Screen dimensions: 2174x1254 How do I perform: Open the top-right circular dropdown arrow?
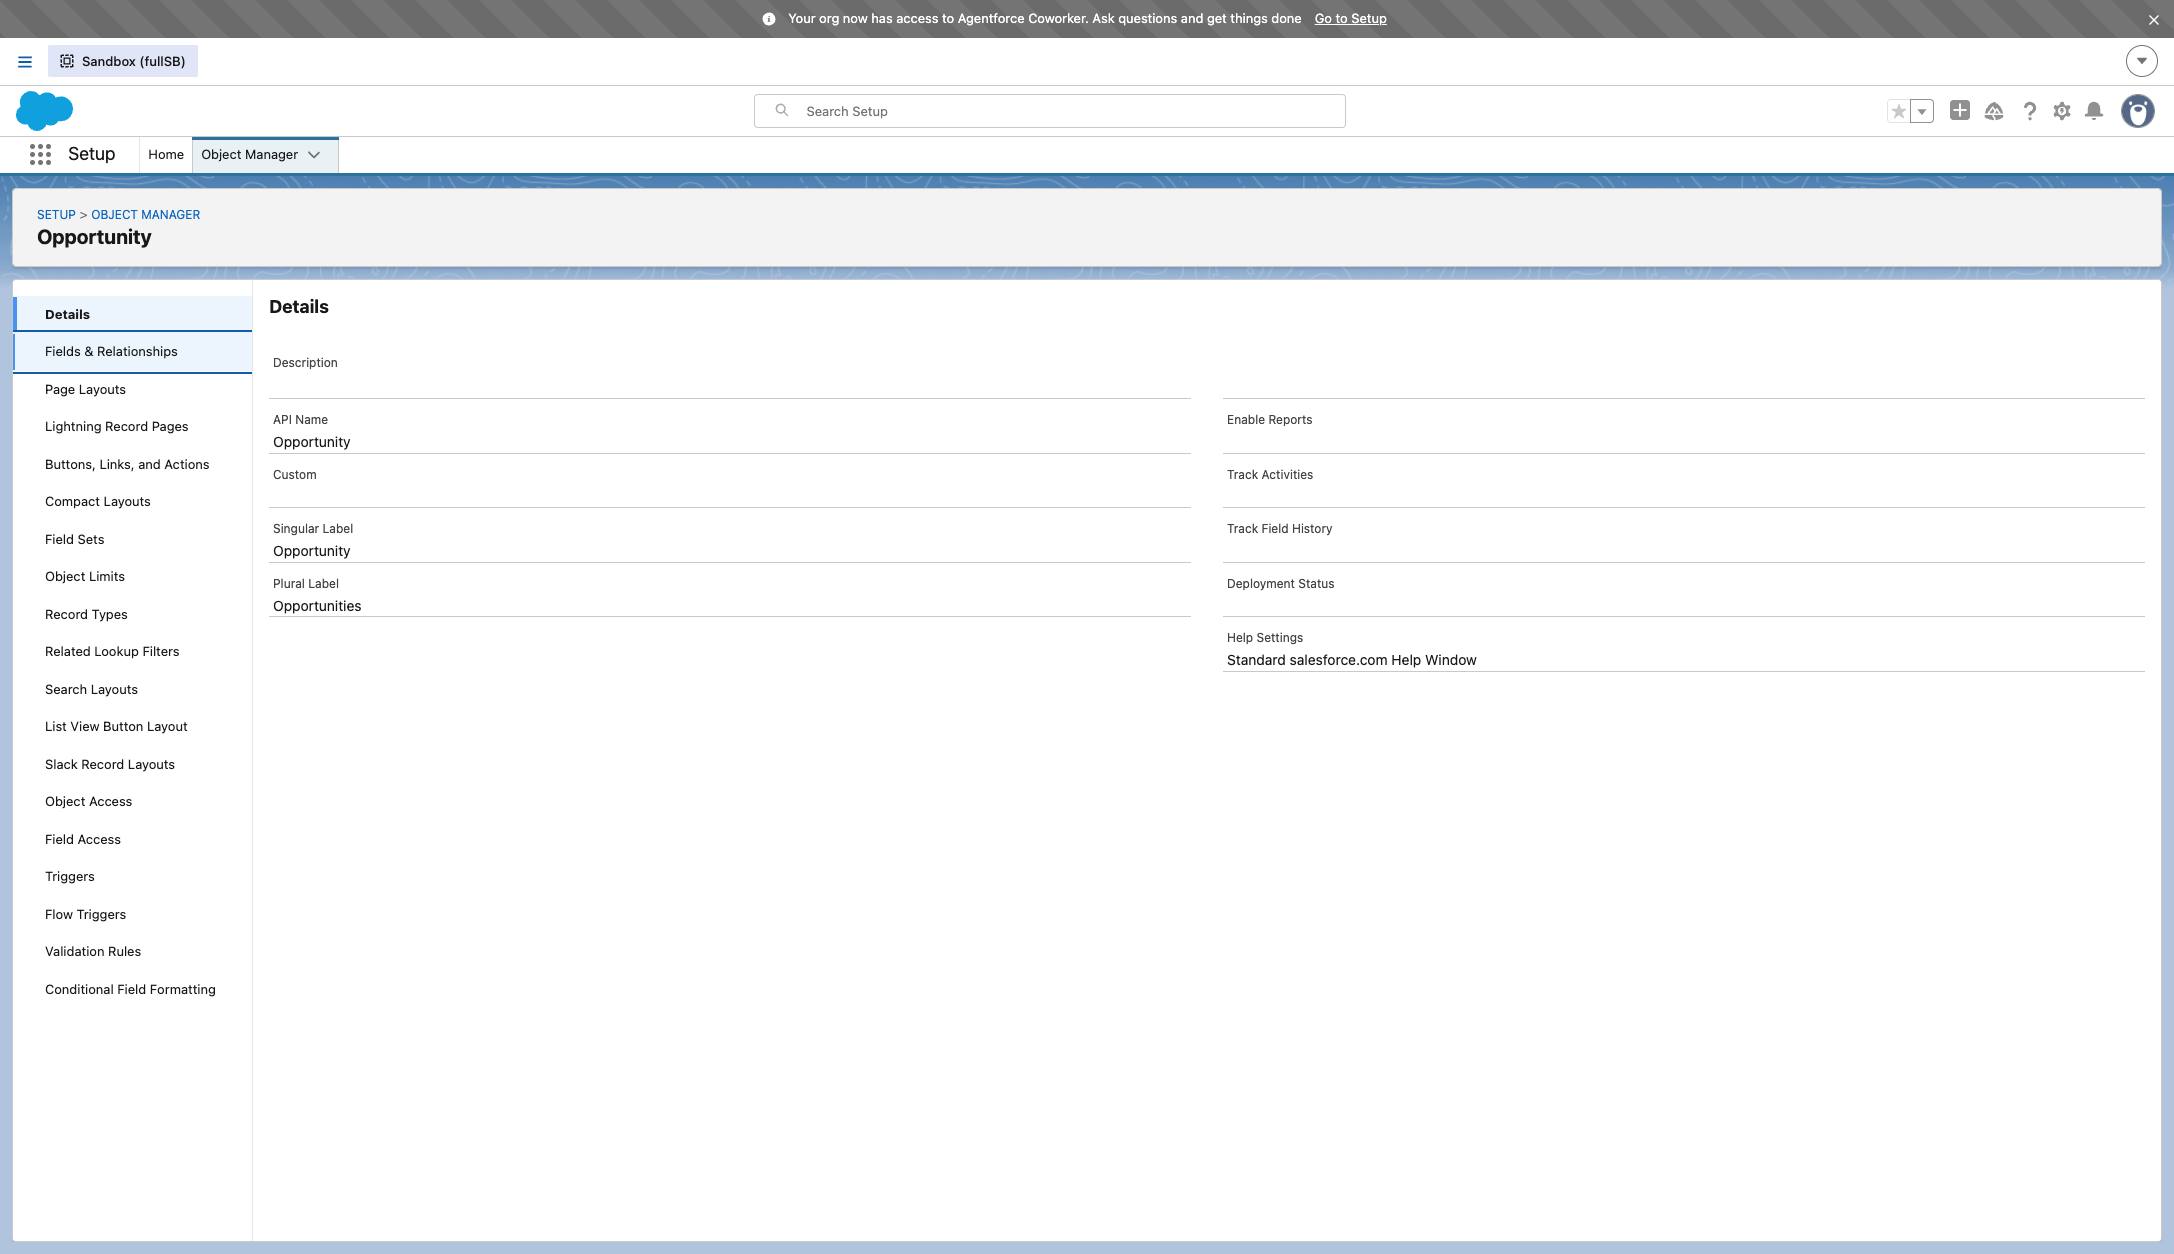coord(2142,61)
